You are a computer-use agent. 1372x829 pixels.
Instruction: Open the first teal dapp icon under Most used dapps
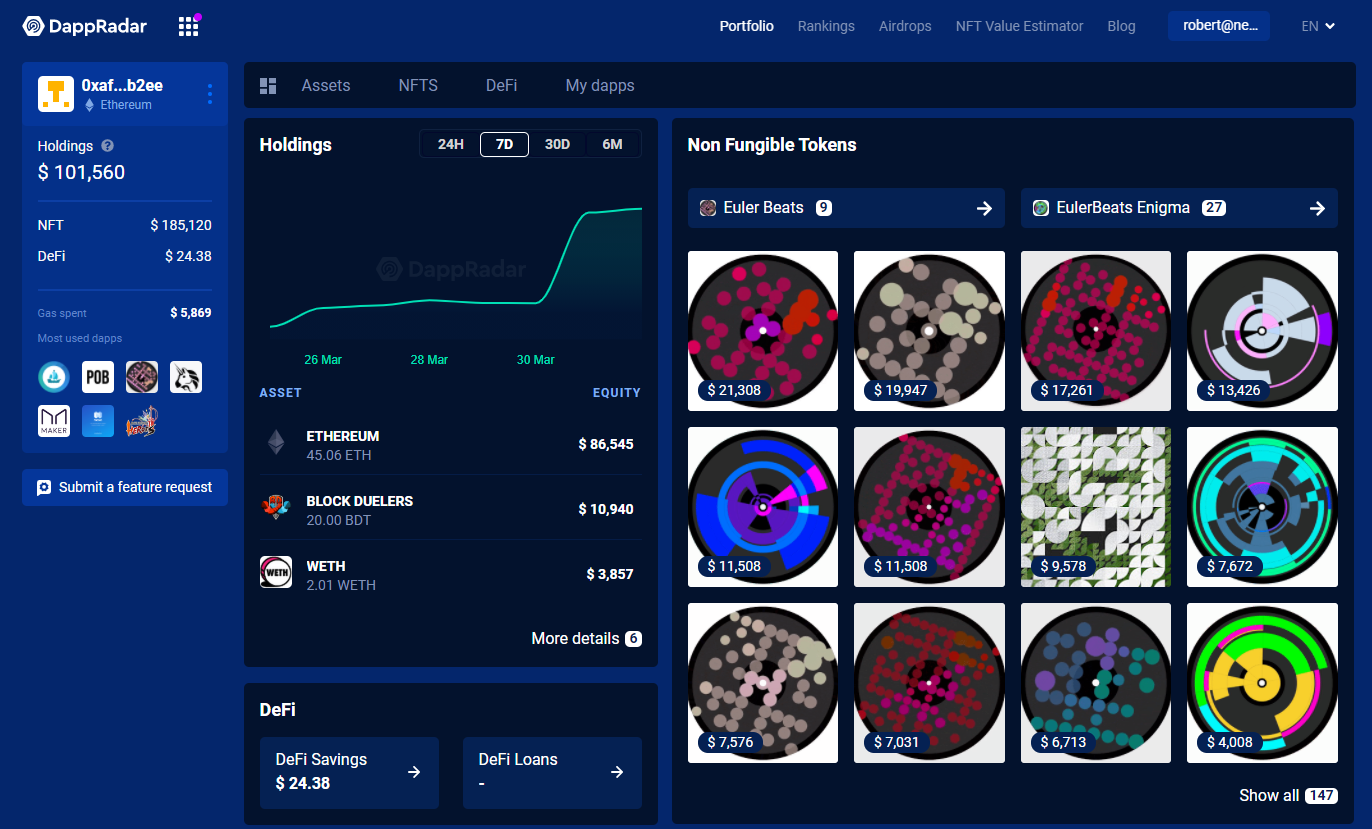54,377
